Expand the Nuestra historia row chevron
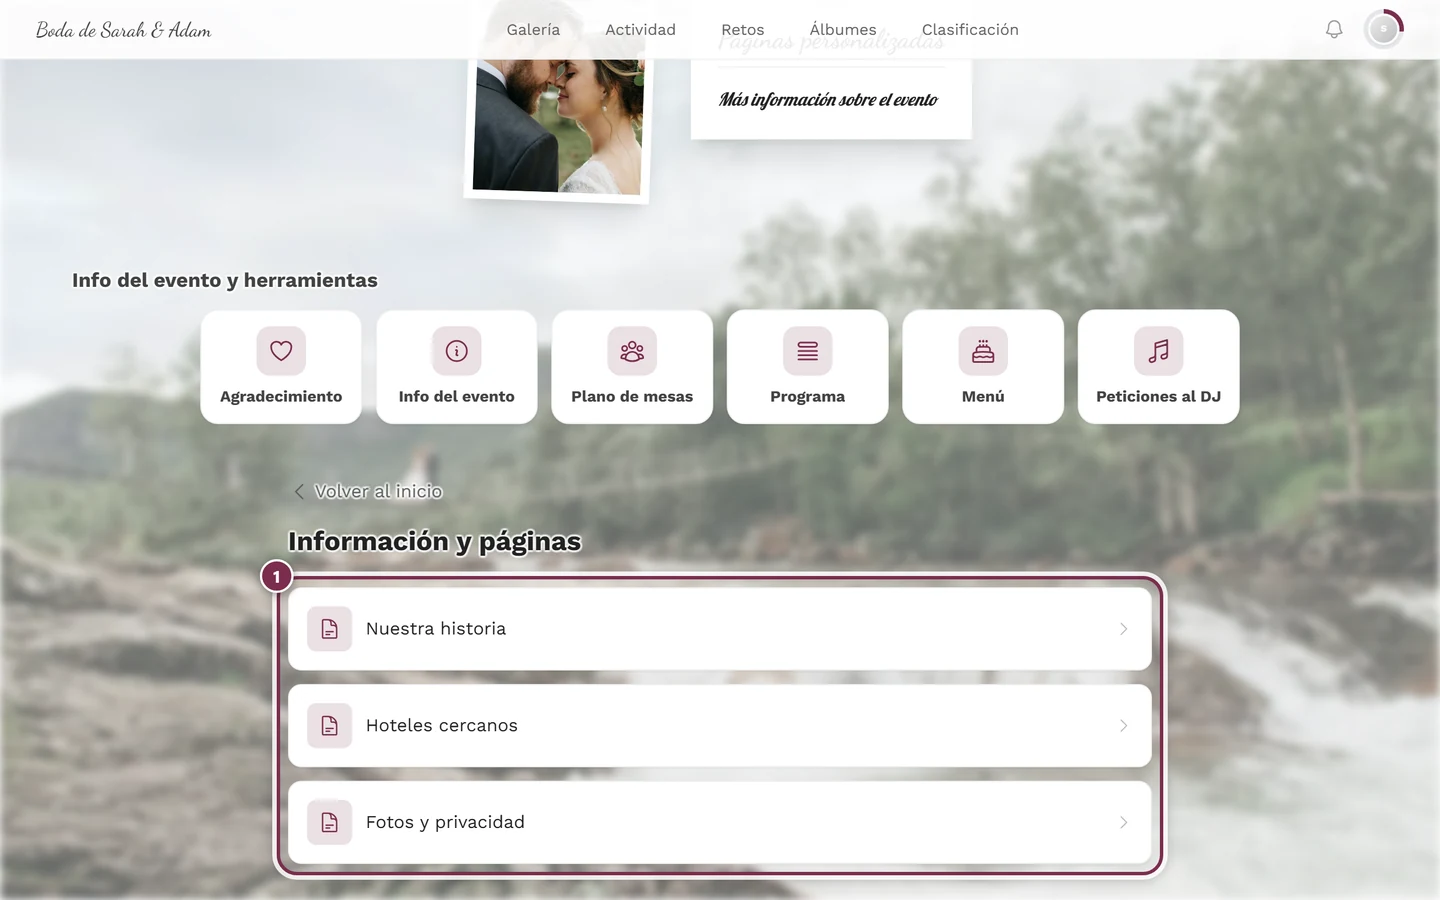This screenshot has height=900, width=1440. click(x=1124, y=629)
